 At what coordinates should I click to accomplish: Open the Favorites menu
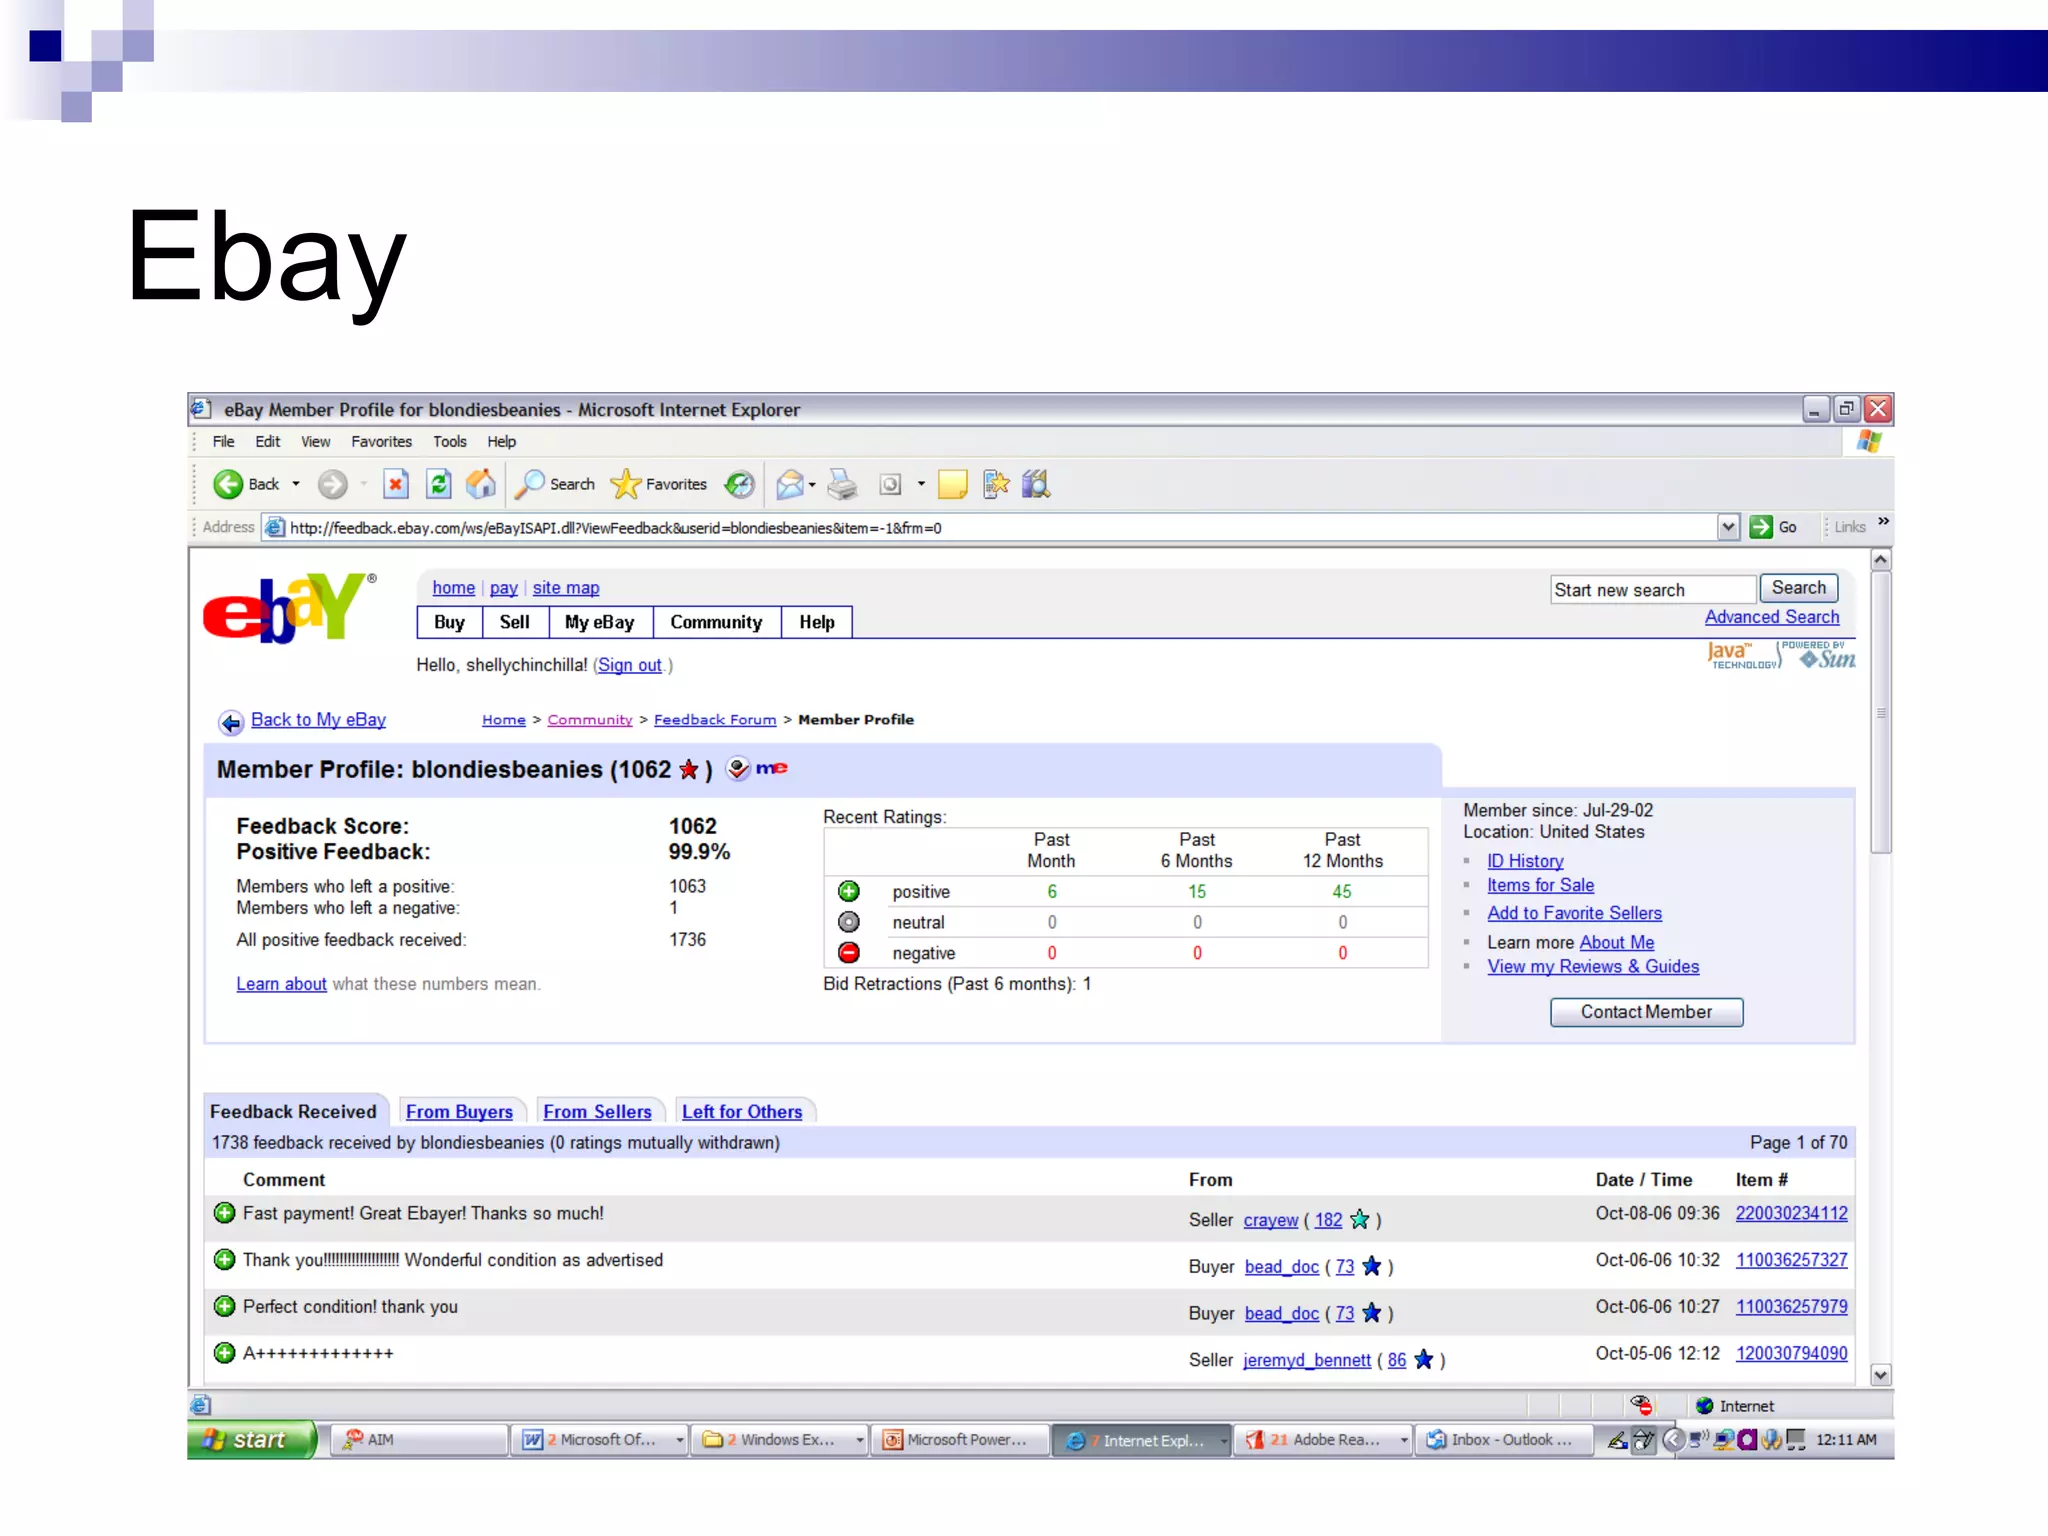click(x=381, y=441)
